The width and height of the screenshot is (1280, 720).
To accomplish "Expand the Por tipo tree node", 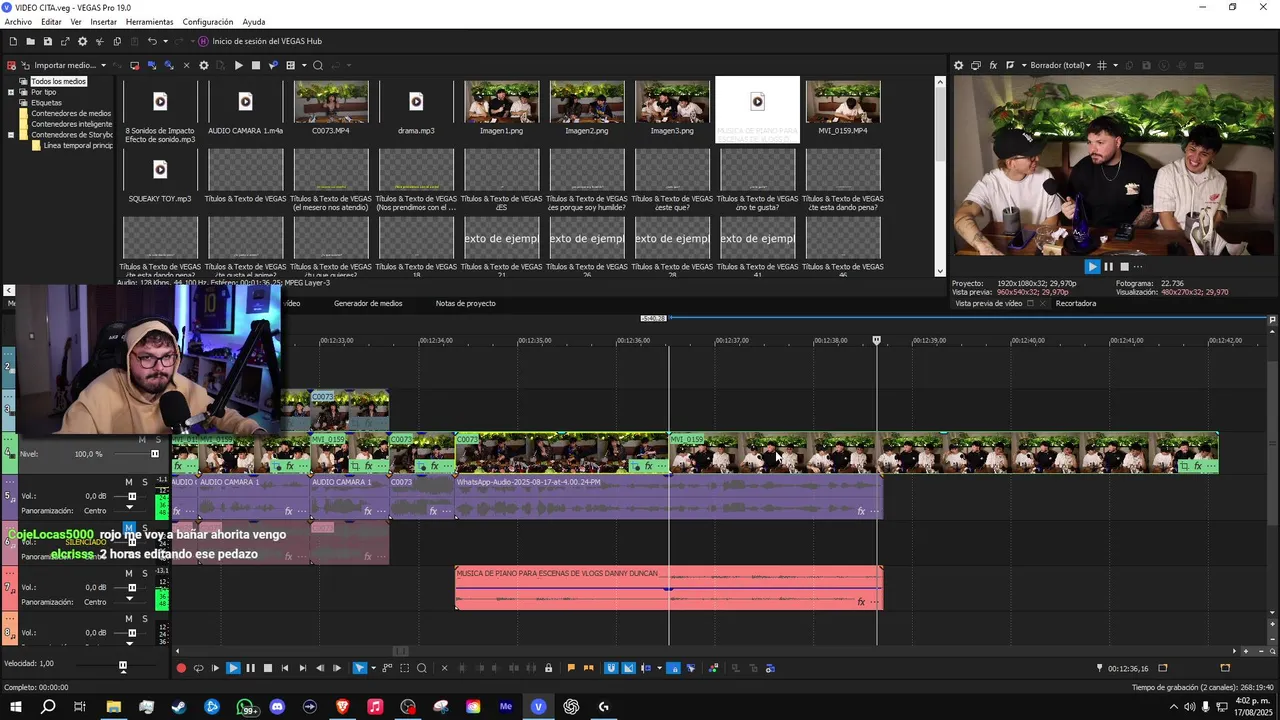I will coord(11,92).
